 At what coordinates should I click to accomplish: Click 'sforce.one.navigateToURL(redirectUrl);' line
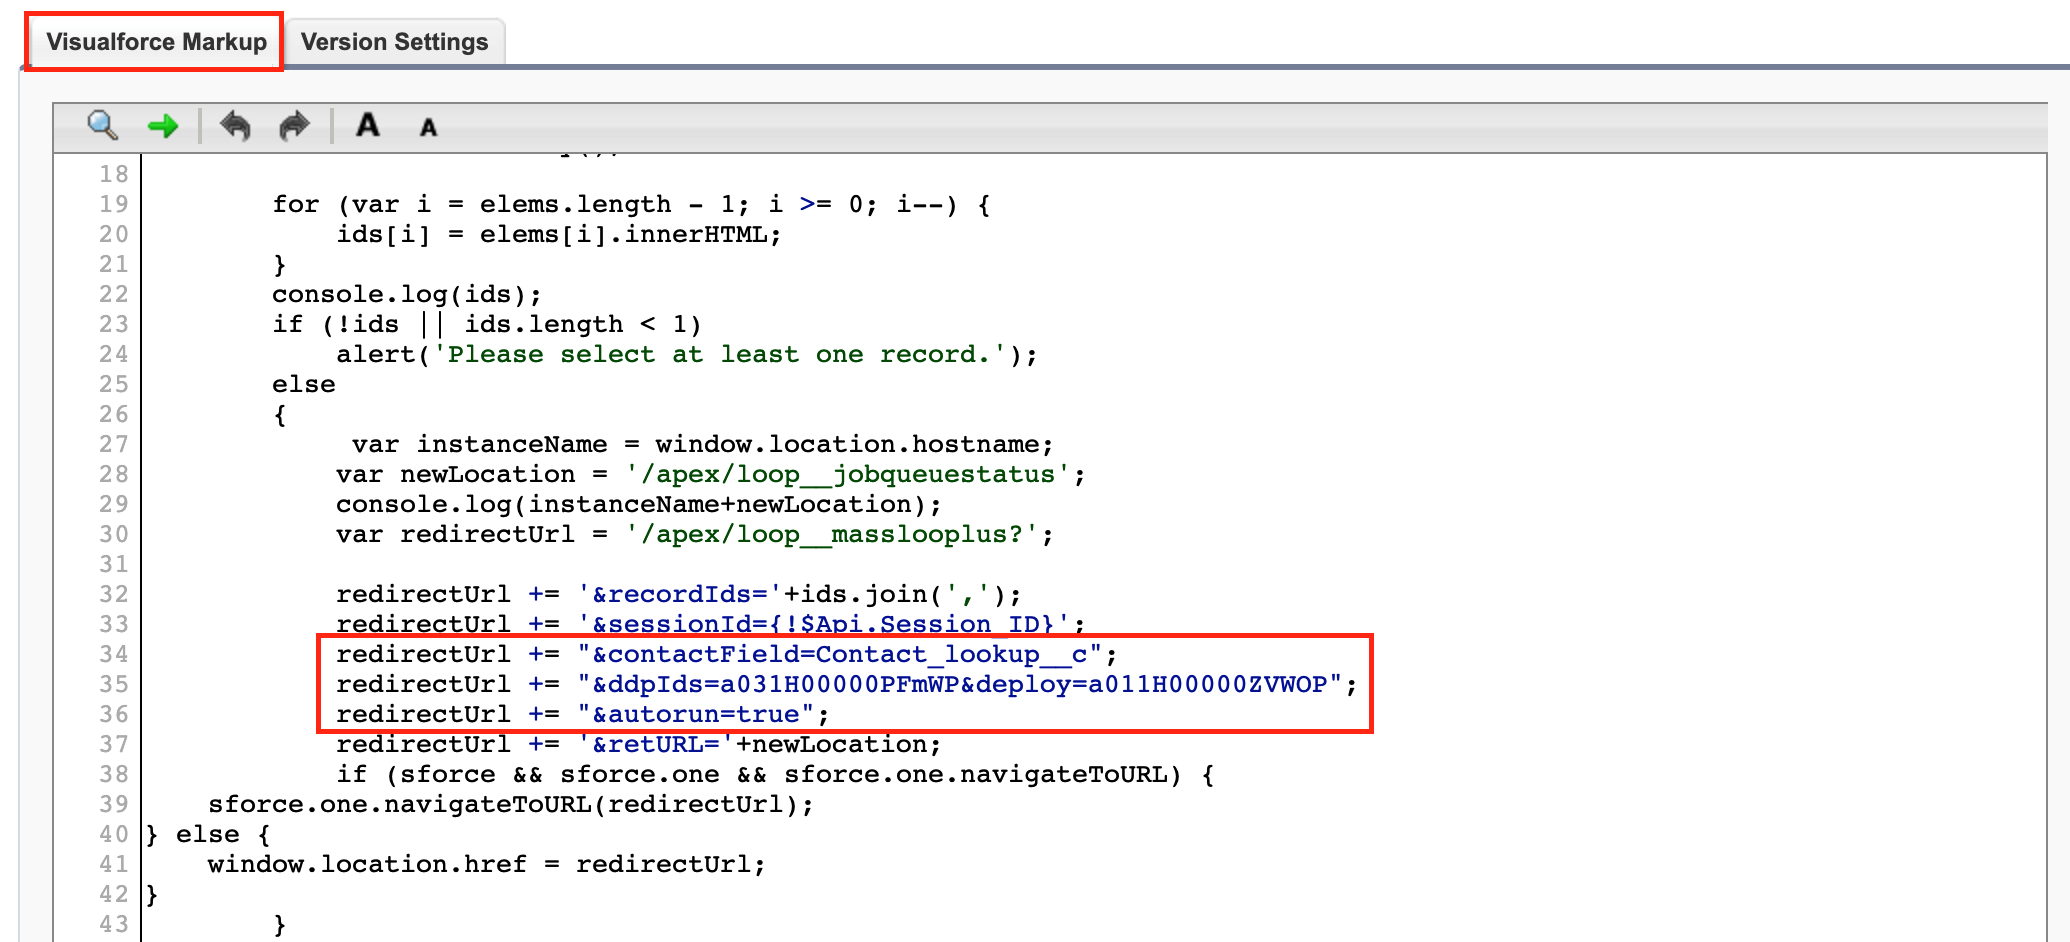coord(511,804)
